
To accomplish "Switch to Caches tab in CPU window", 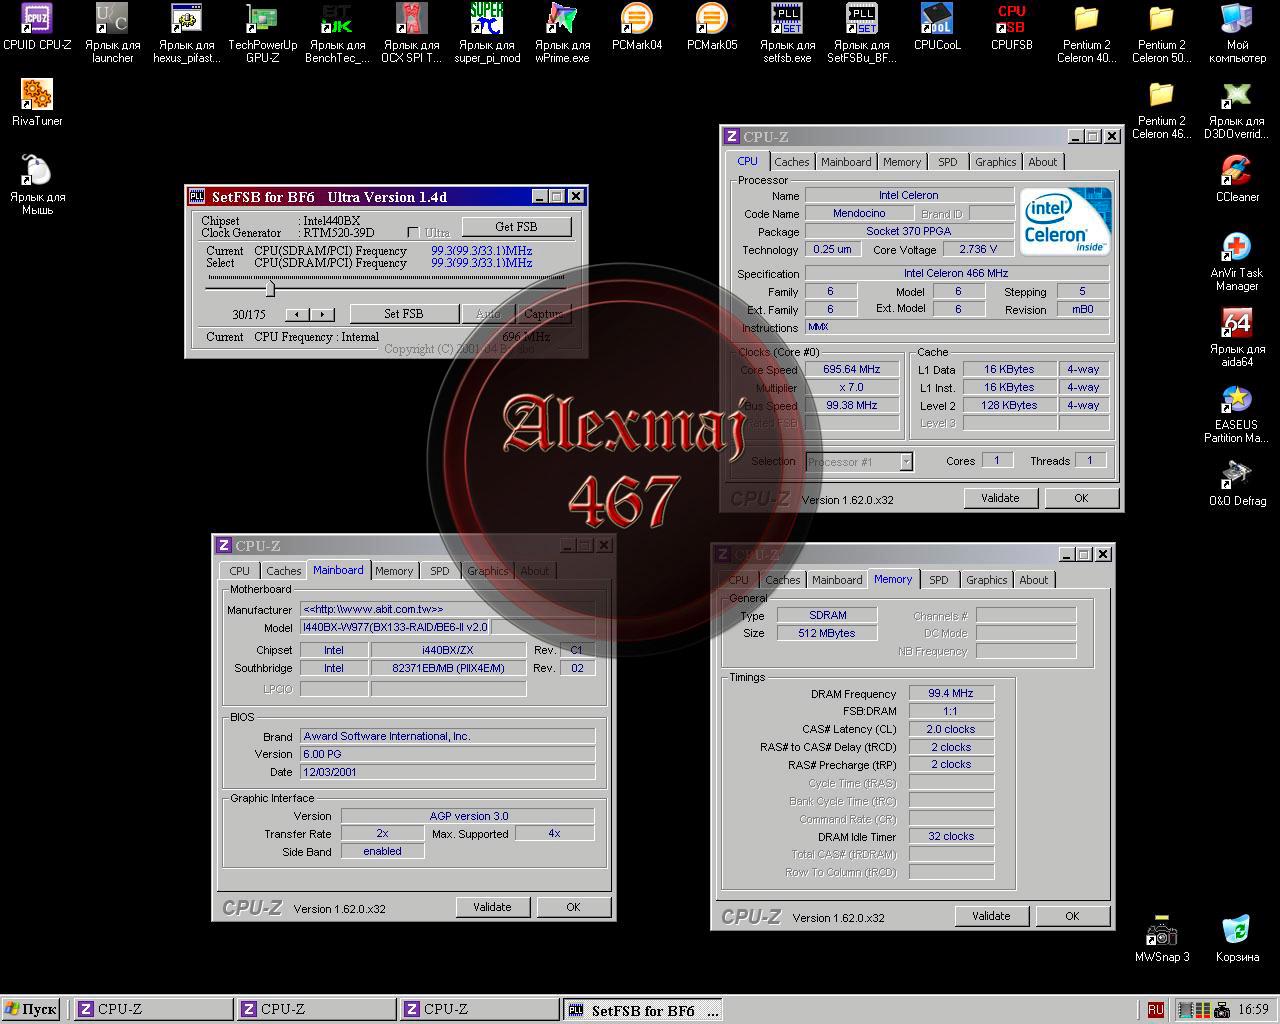I will tap(791, 162).
